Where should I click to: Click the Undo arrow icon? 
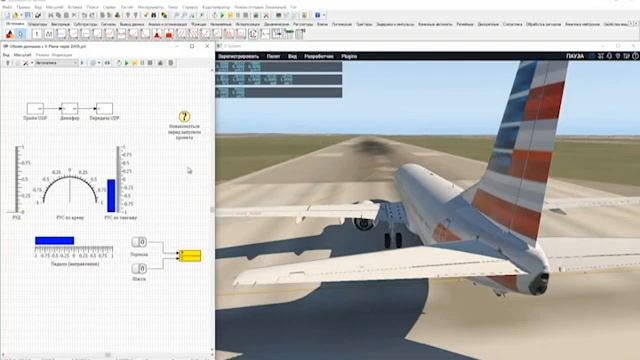(x=84, y=15)
